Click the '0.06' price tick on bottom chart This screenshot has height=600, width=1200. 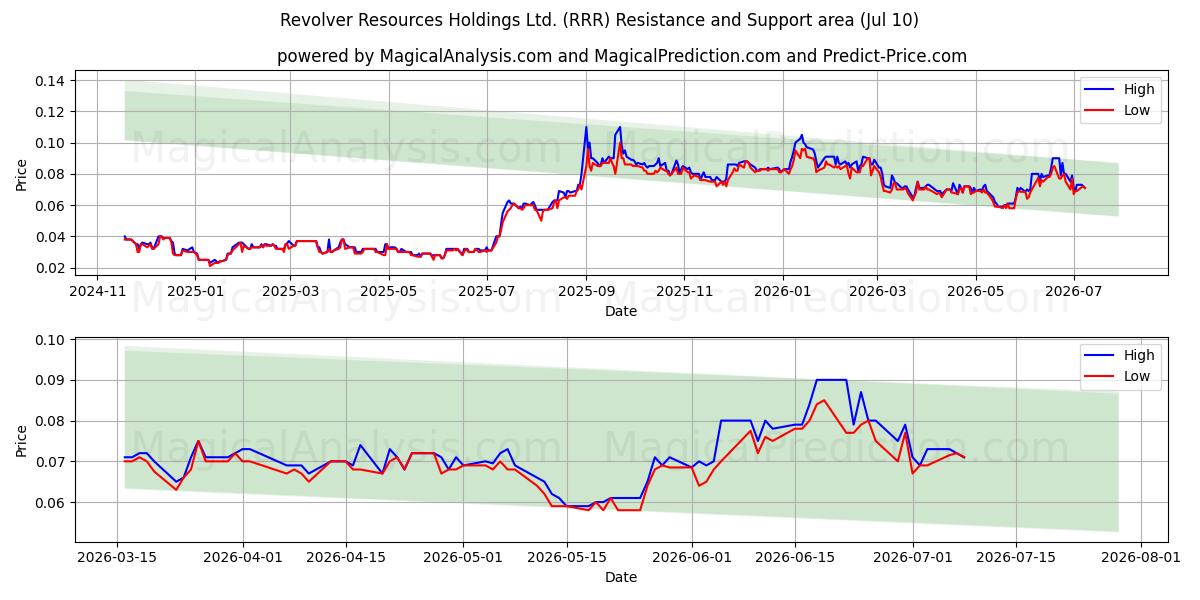[x=52, y=502]
